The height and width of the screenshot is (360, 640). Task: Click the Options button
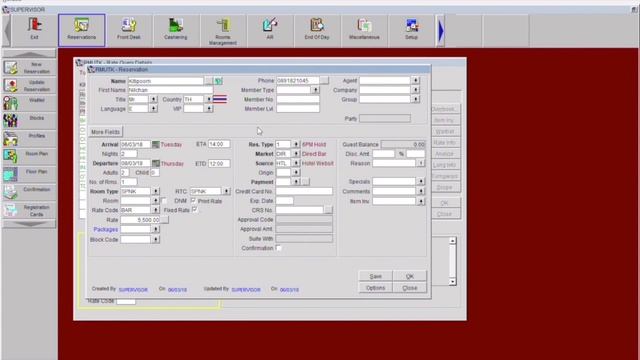(x=376, y=288)
